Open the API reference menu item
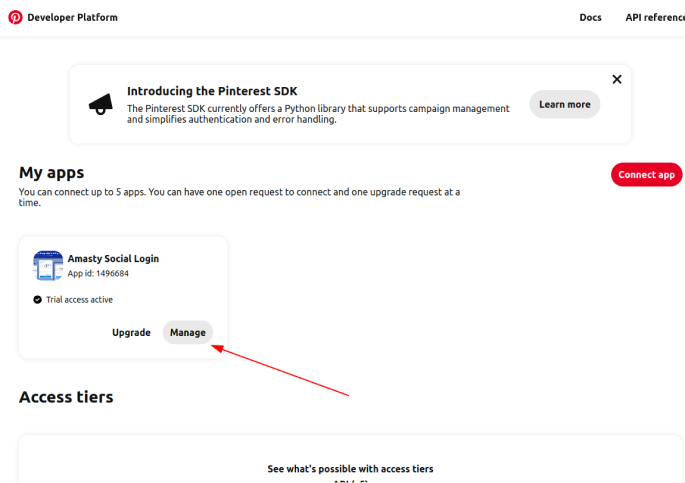 [x=655, y=17]
